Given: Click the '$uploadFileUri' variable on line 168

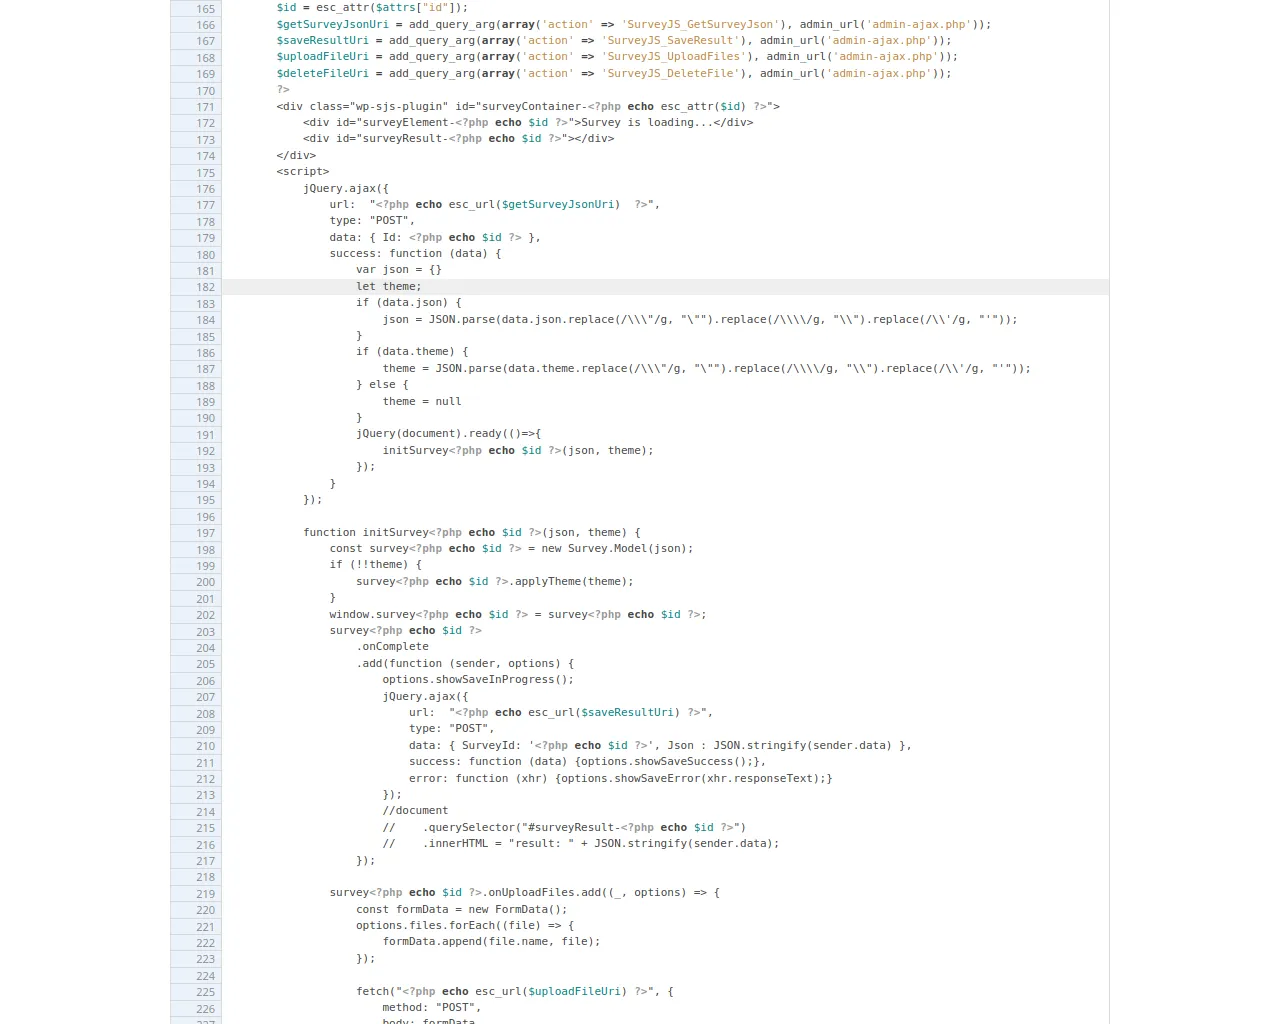Looking at the screenshot, I should (x=323, y=57).
